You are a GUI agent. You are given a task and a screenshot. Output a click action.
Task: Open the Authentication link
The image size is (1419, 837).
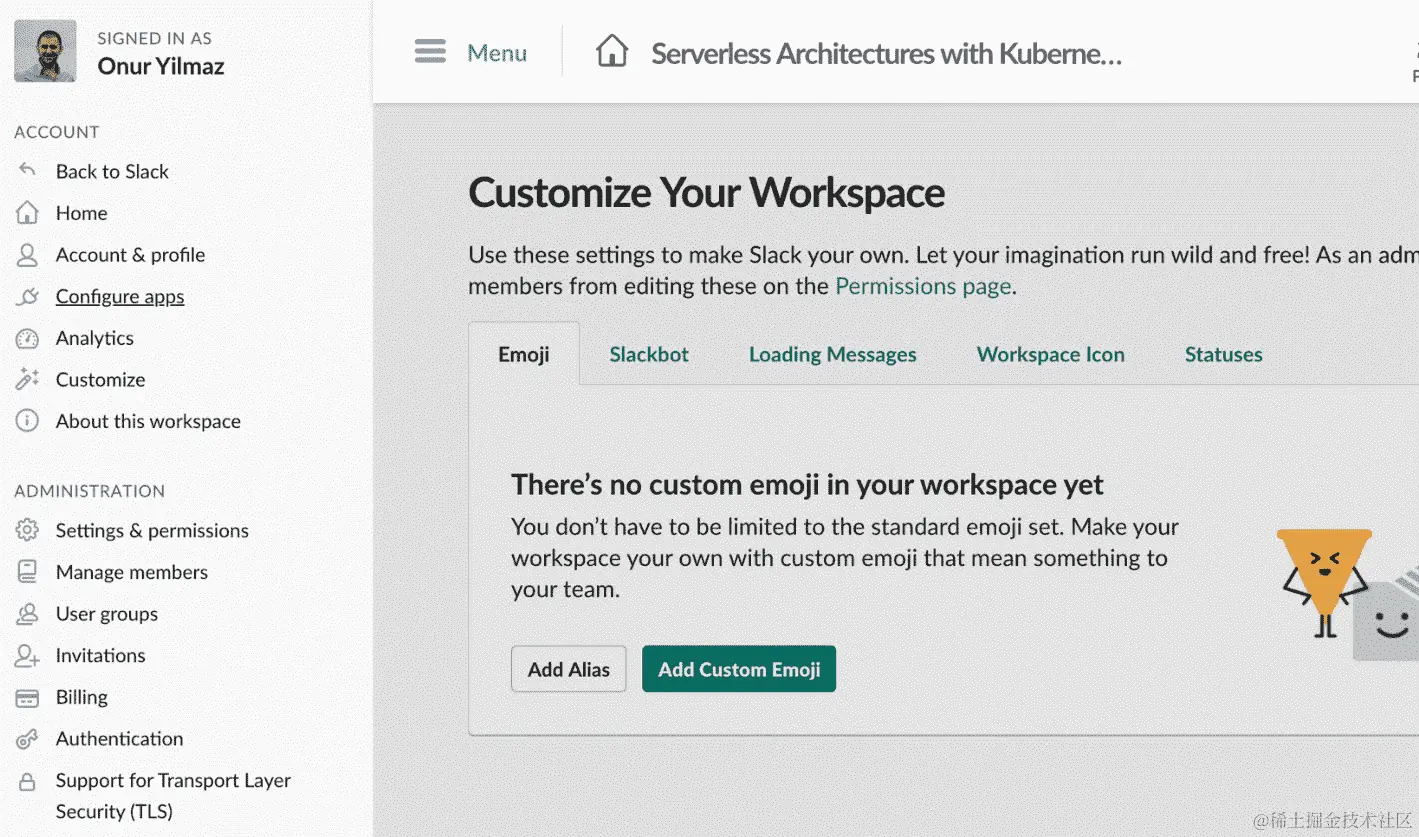coord(119,739)
